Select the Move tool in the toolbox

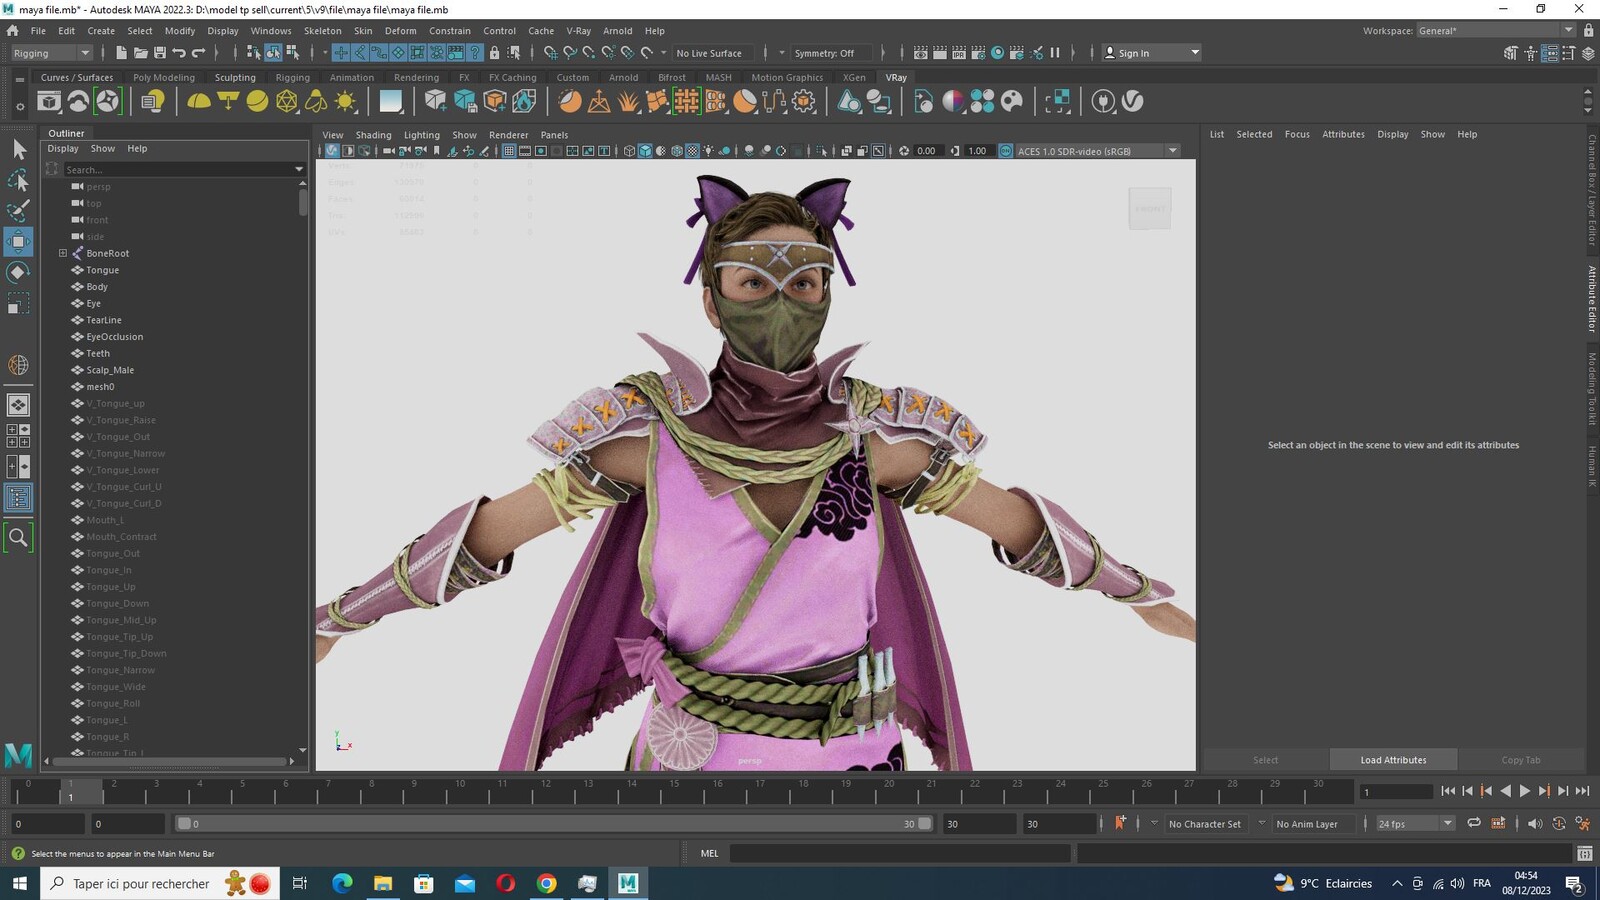[x=18, y=241]
